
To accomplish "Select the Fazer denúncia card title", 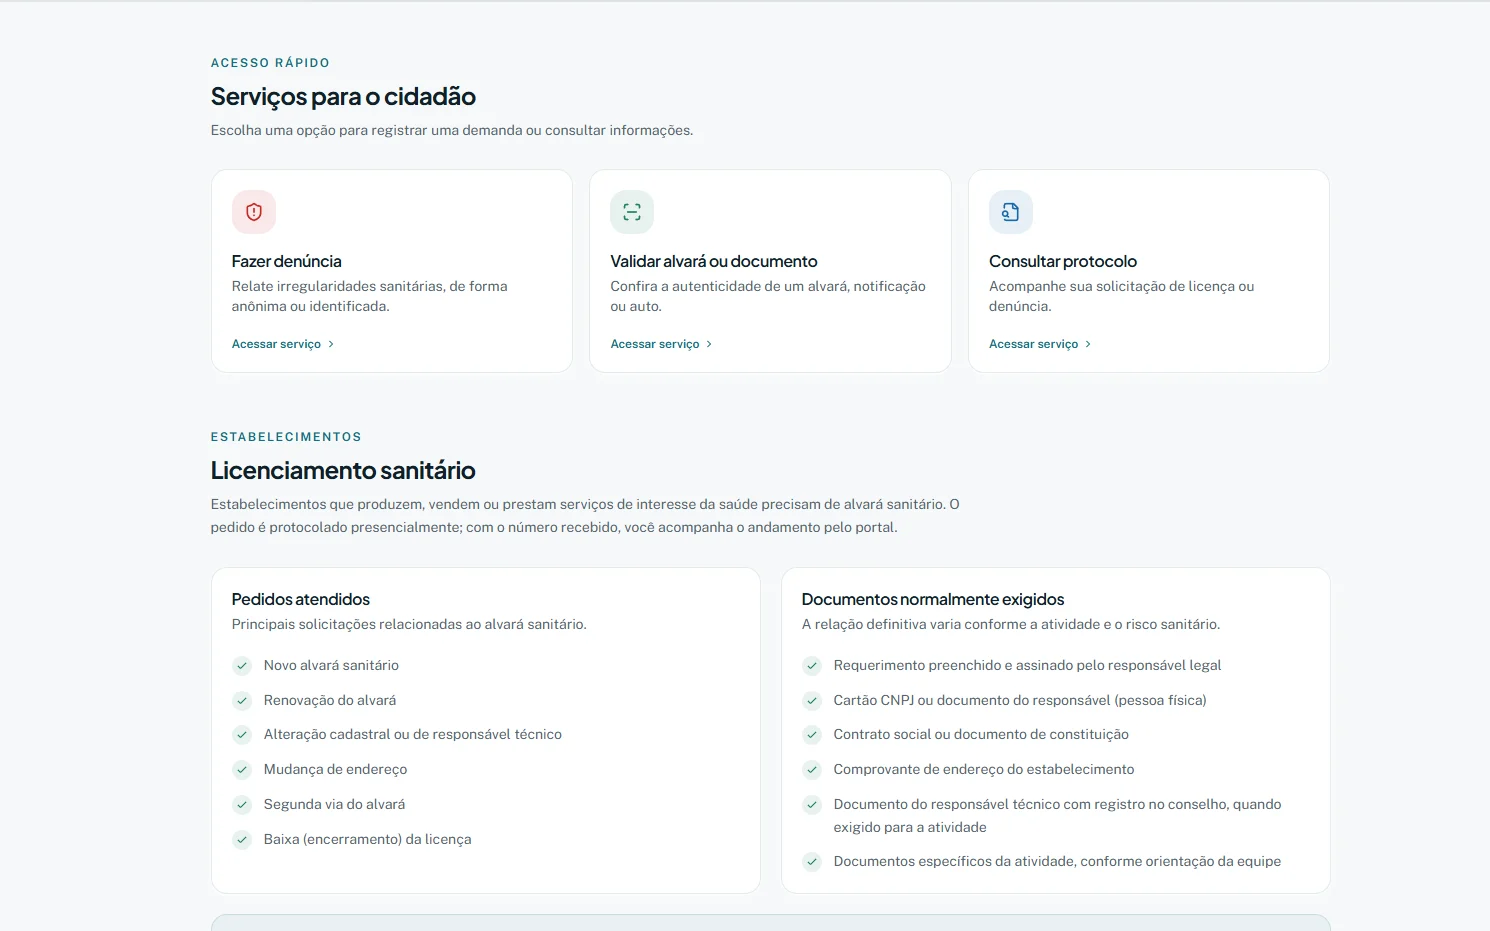I will coord(287,261).
